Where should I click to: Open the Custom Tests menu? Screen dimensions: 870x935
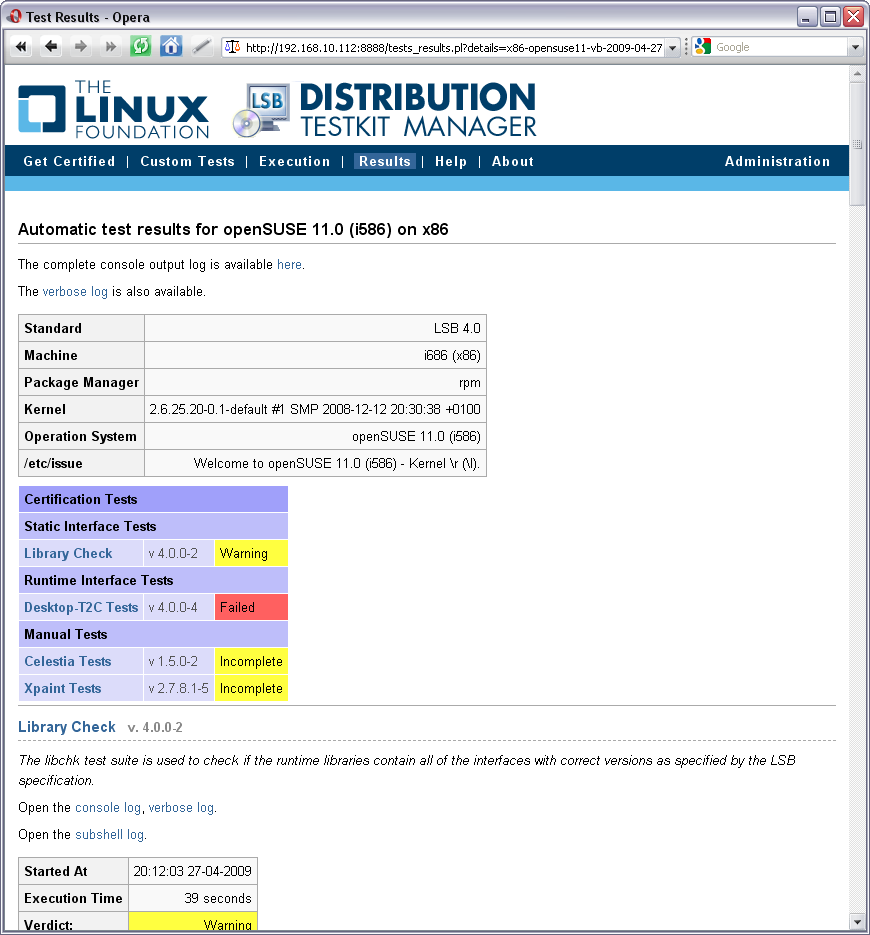(187, 162)
